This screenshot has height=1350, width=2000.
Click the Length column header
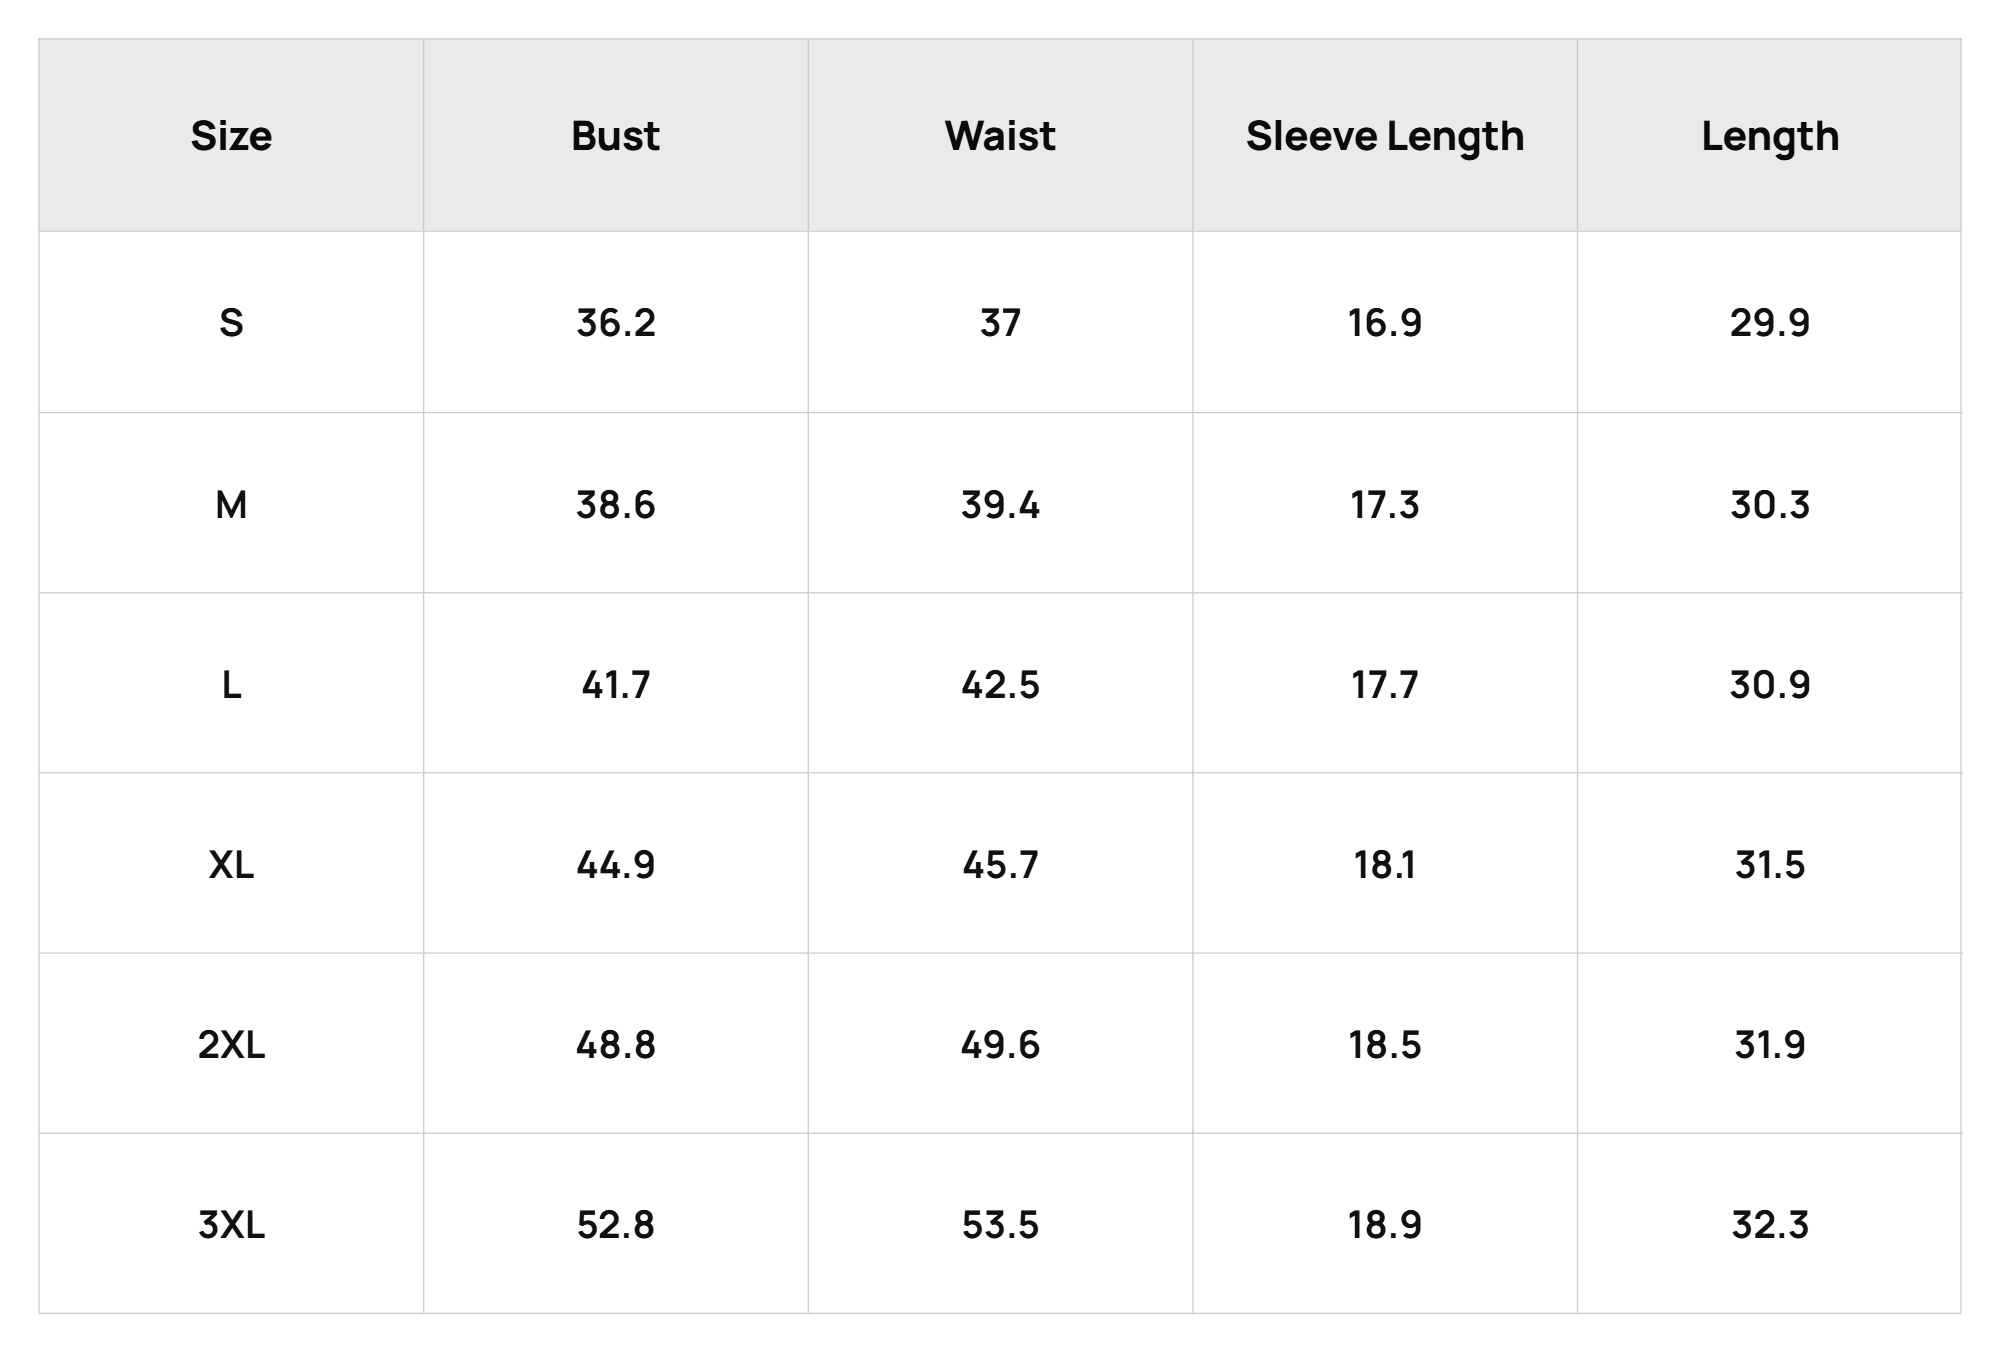[1770, 137]
